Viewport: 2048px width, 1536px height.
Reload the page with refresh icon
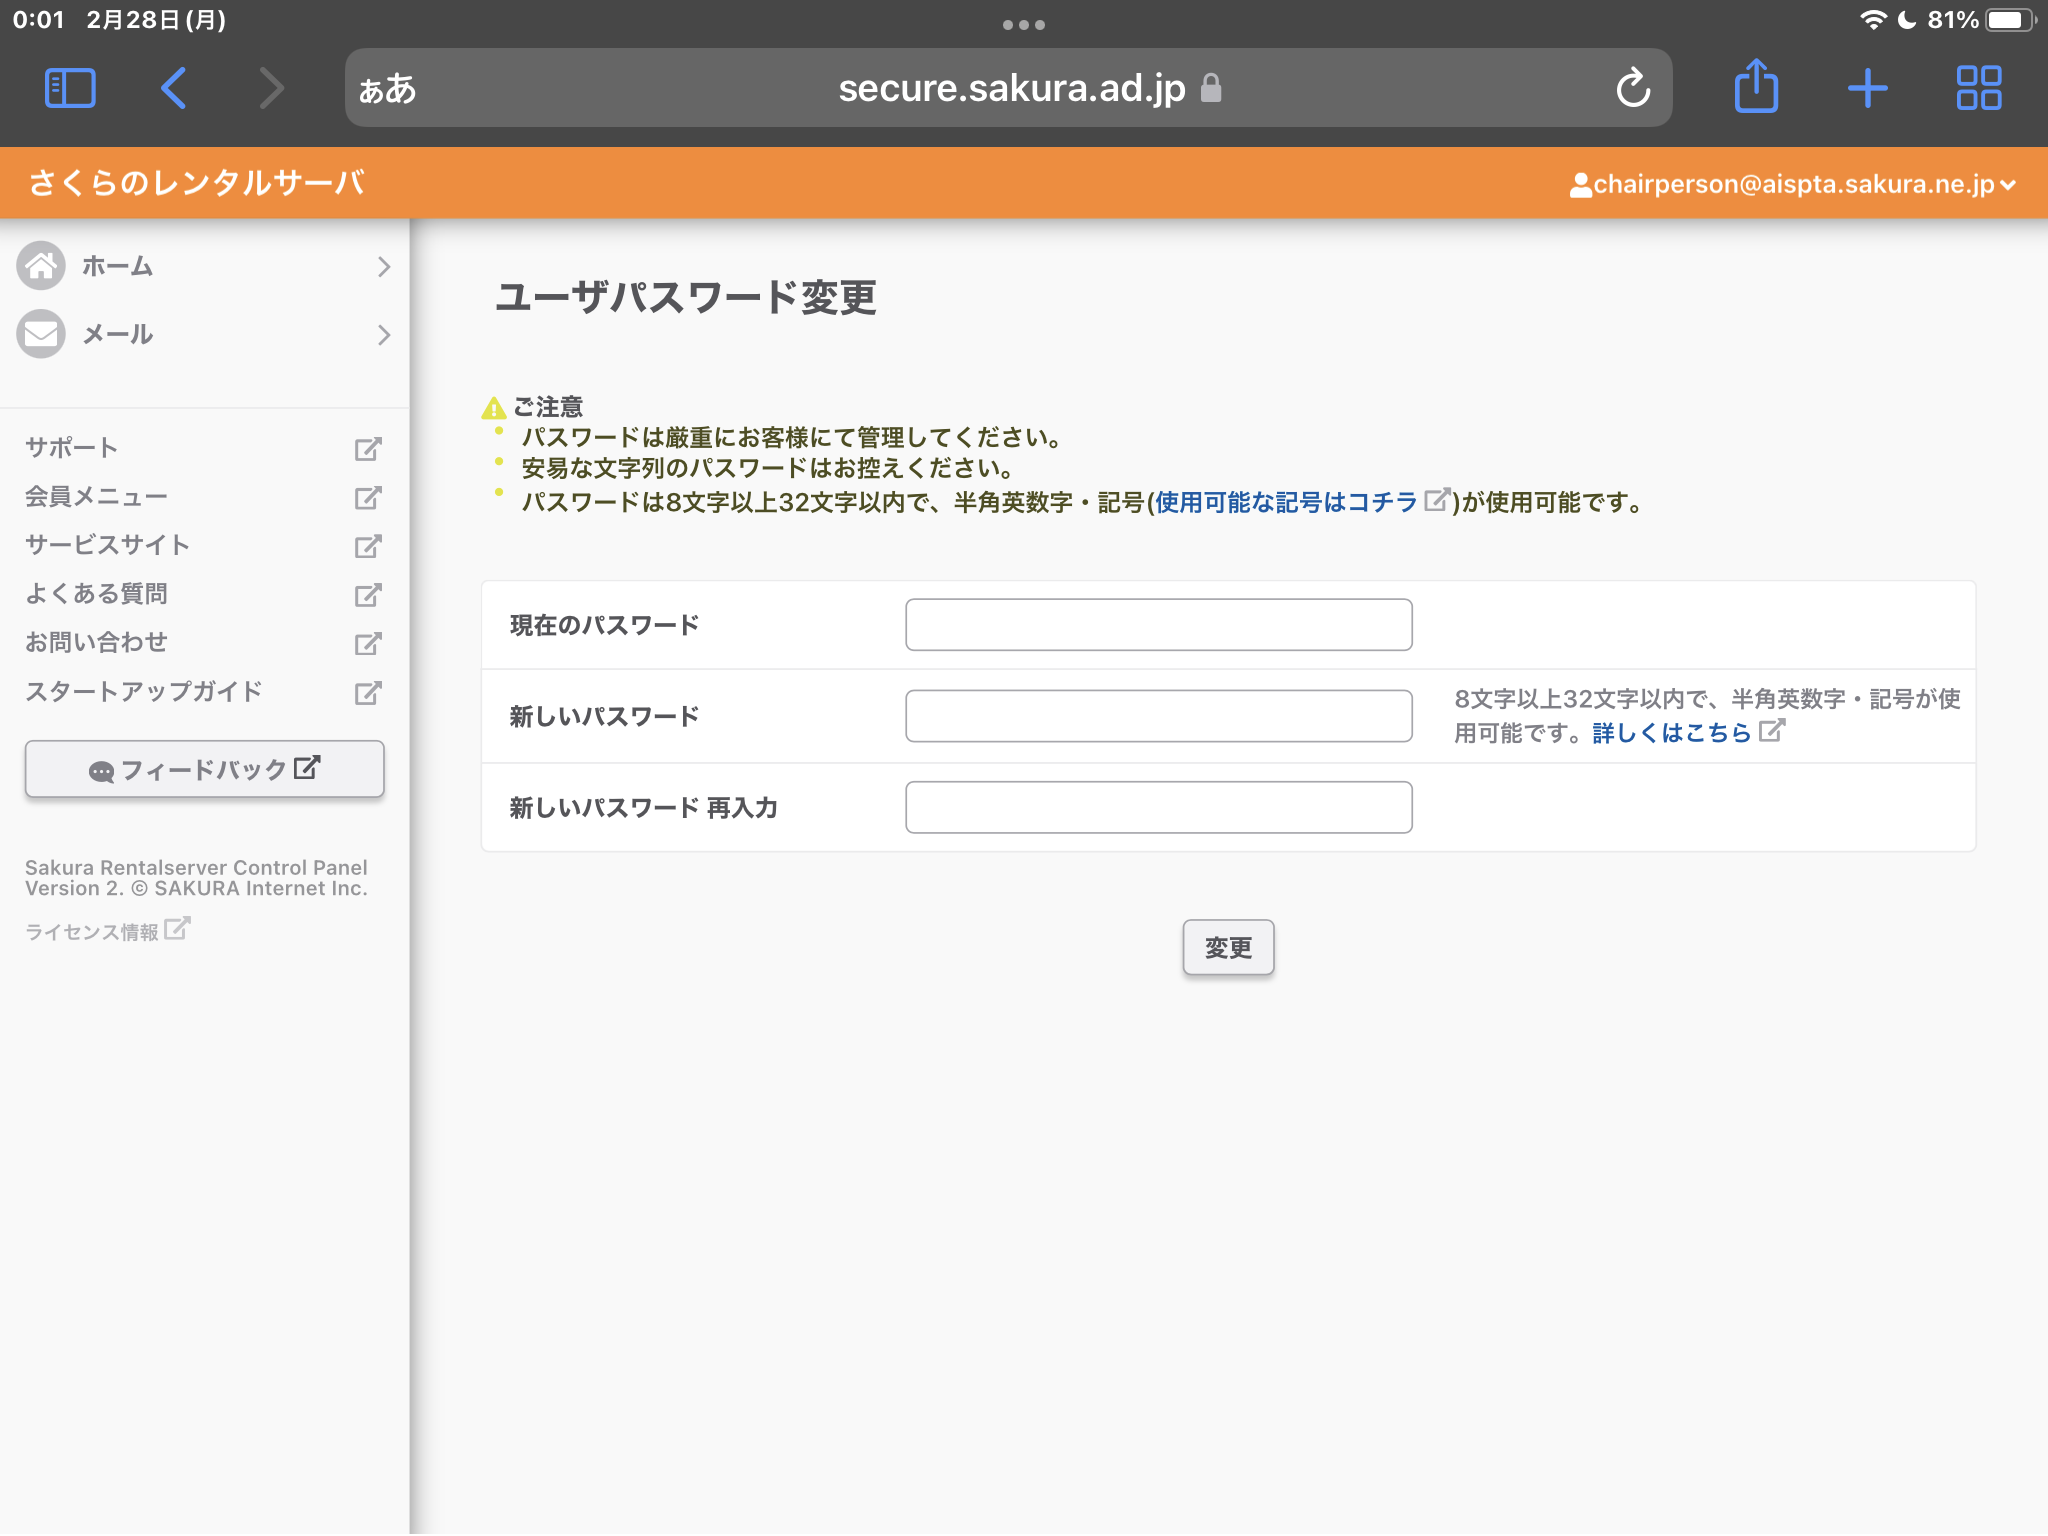tap(1633, 88)
